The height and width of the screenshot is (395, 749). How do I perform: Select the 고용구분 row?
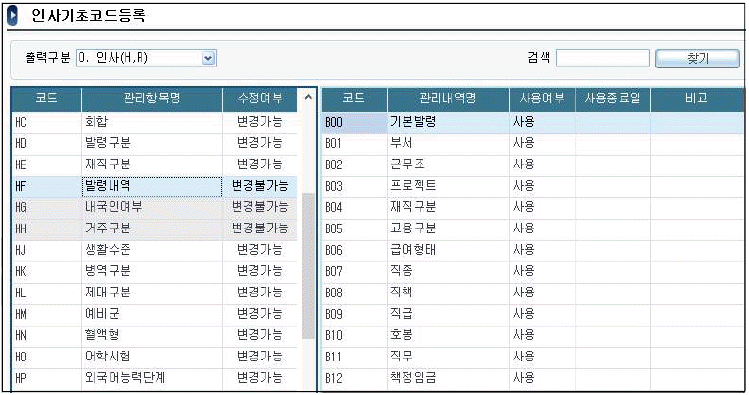click(533, 229)
